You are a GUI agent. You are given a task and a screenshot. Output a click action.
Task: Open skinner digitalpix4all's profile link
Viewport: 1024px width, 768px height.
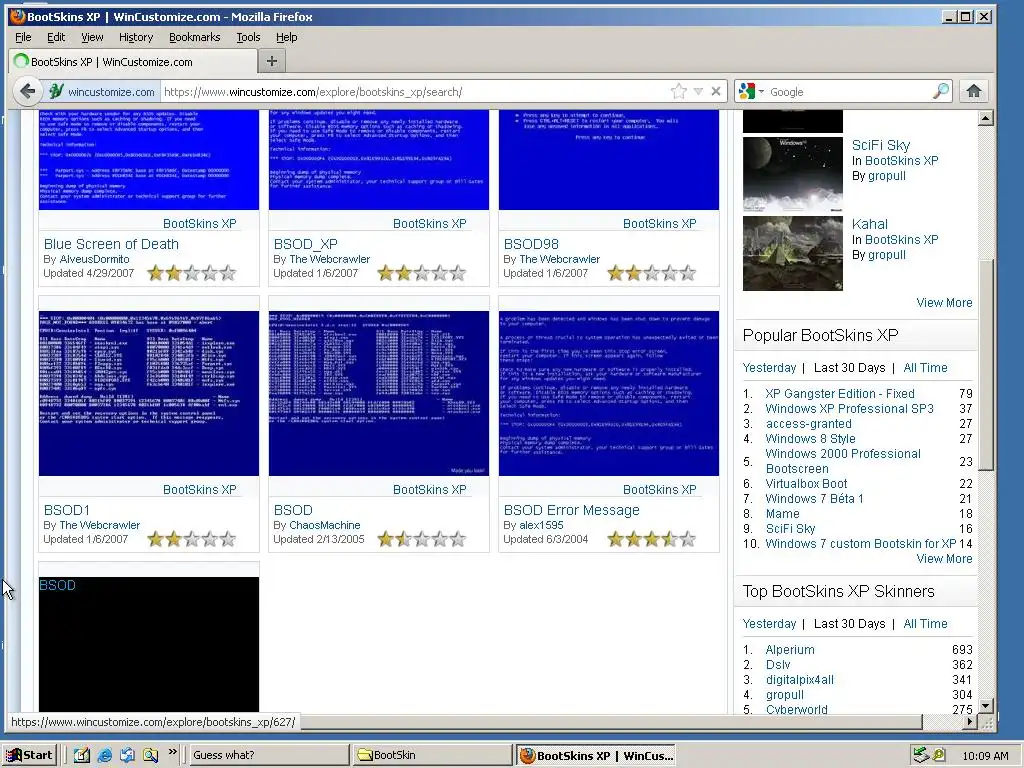799,680
